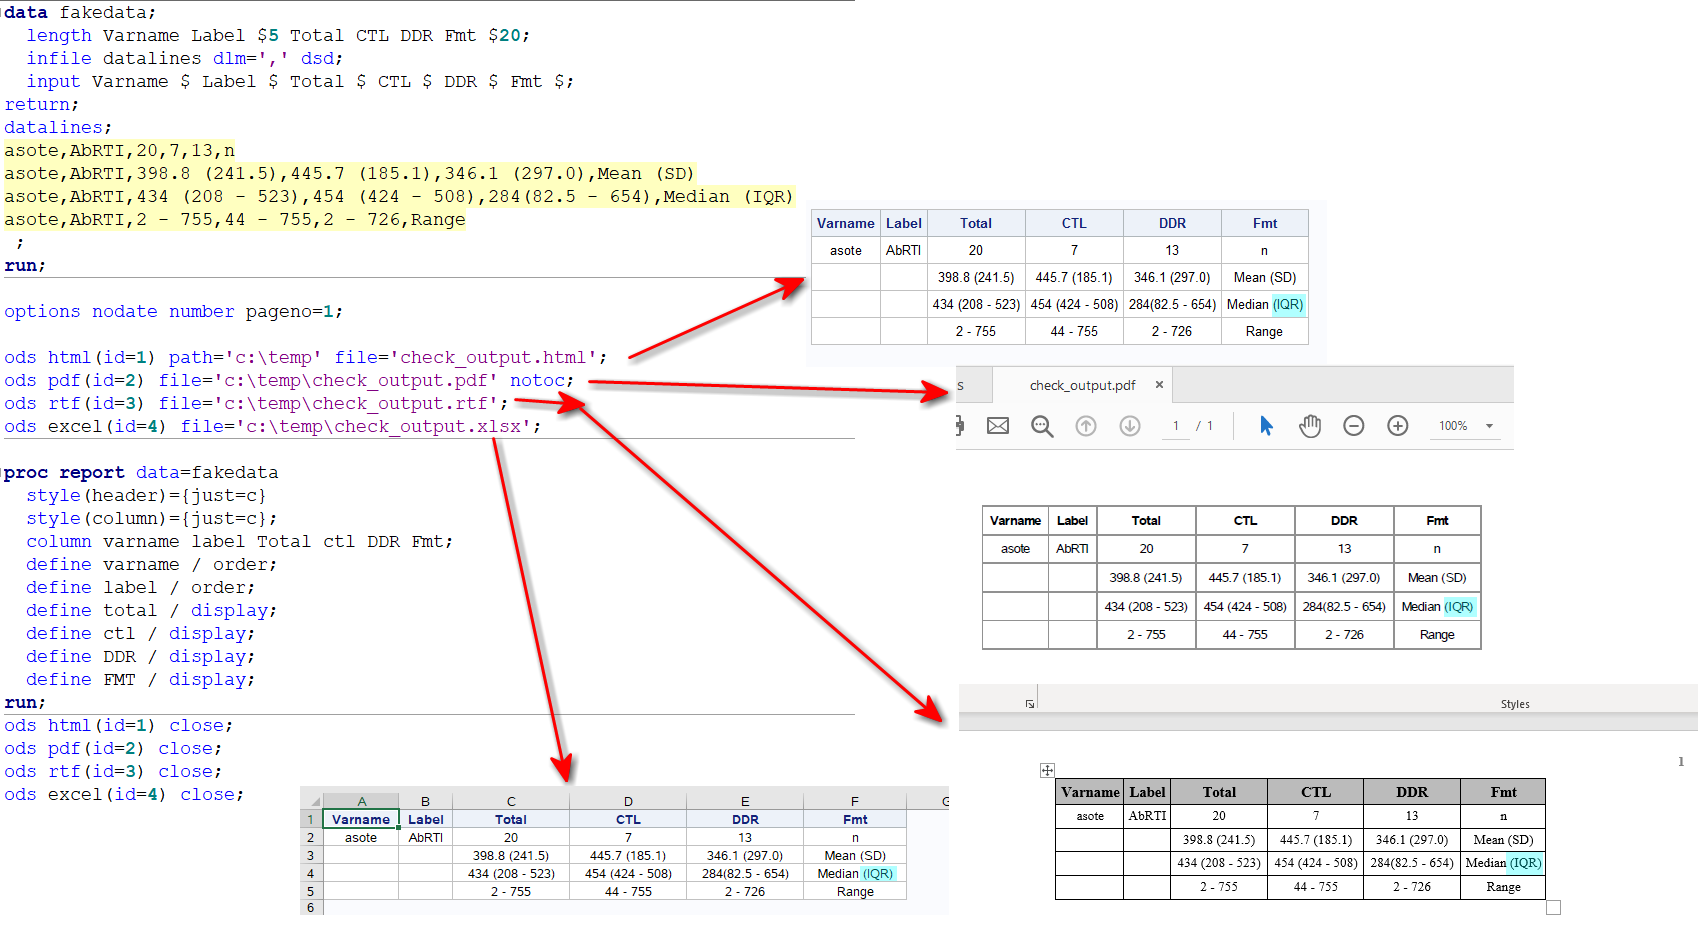The height and width of the screenshot is (951, 1698).
Task: Click the PDF page number field
Action: [1176, 426]
